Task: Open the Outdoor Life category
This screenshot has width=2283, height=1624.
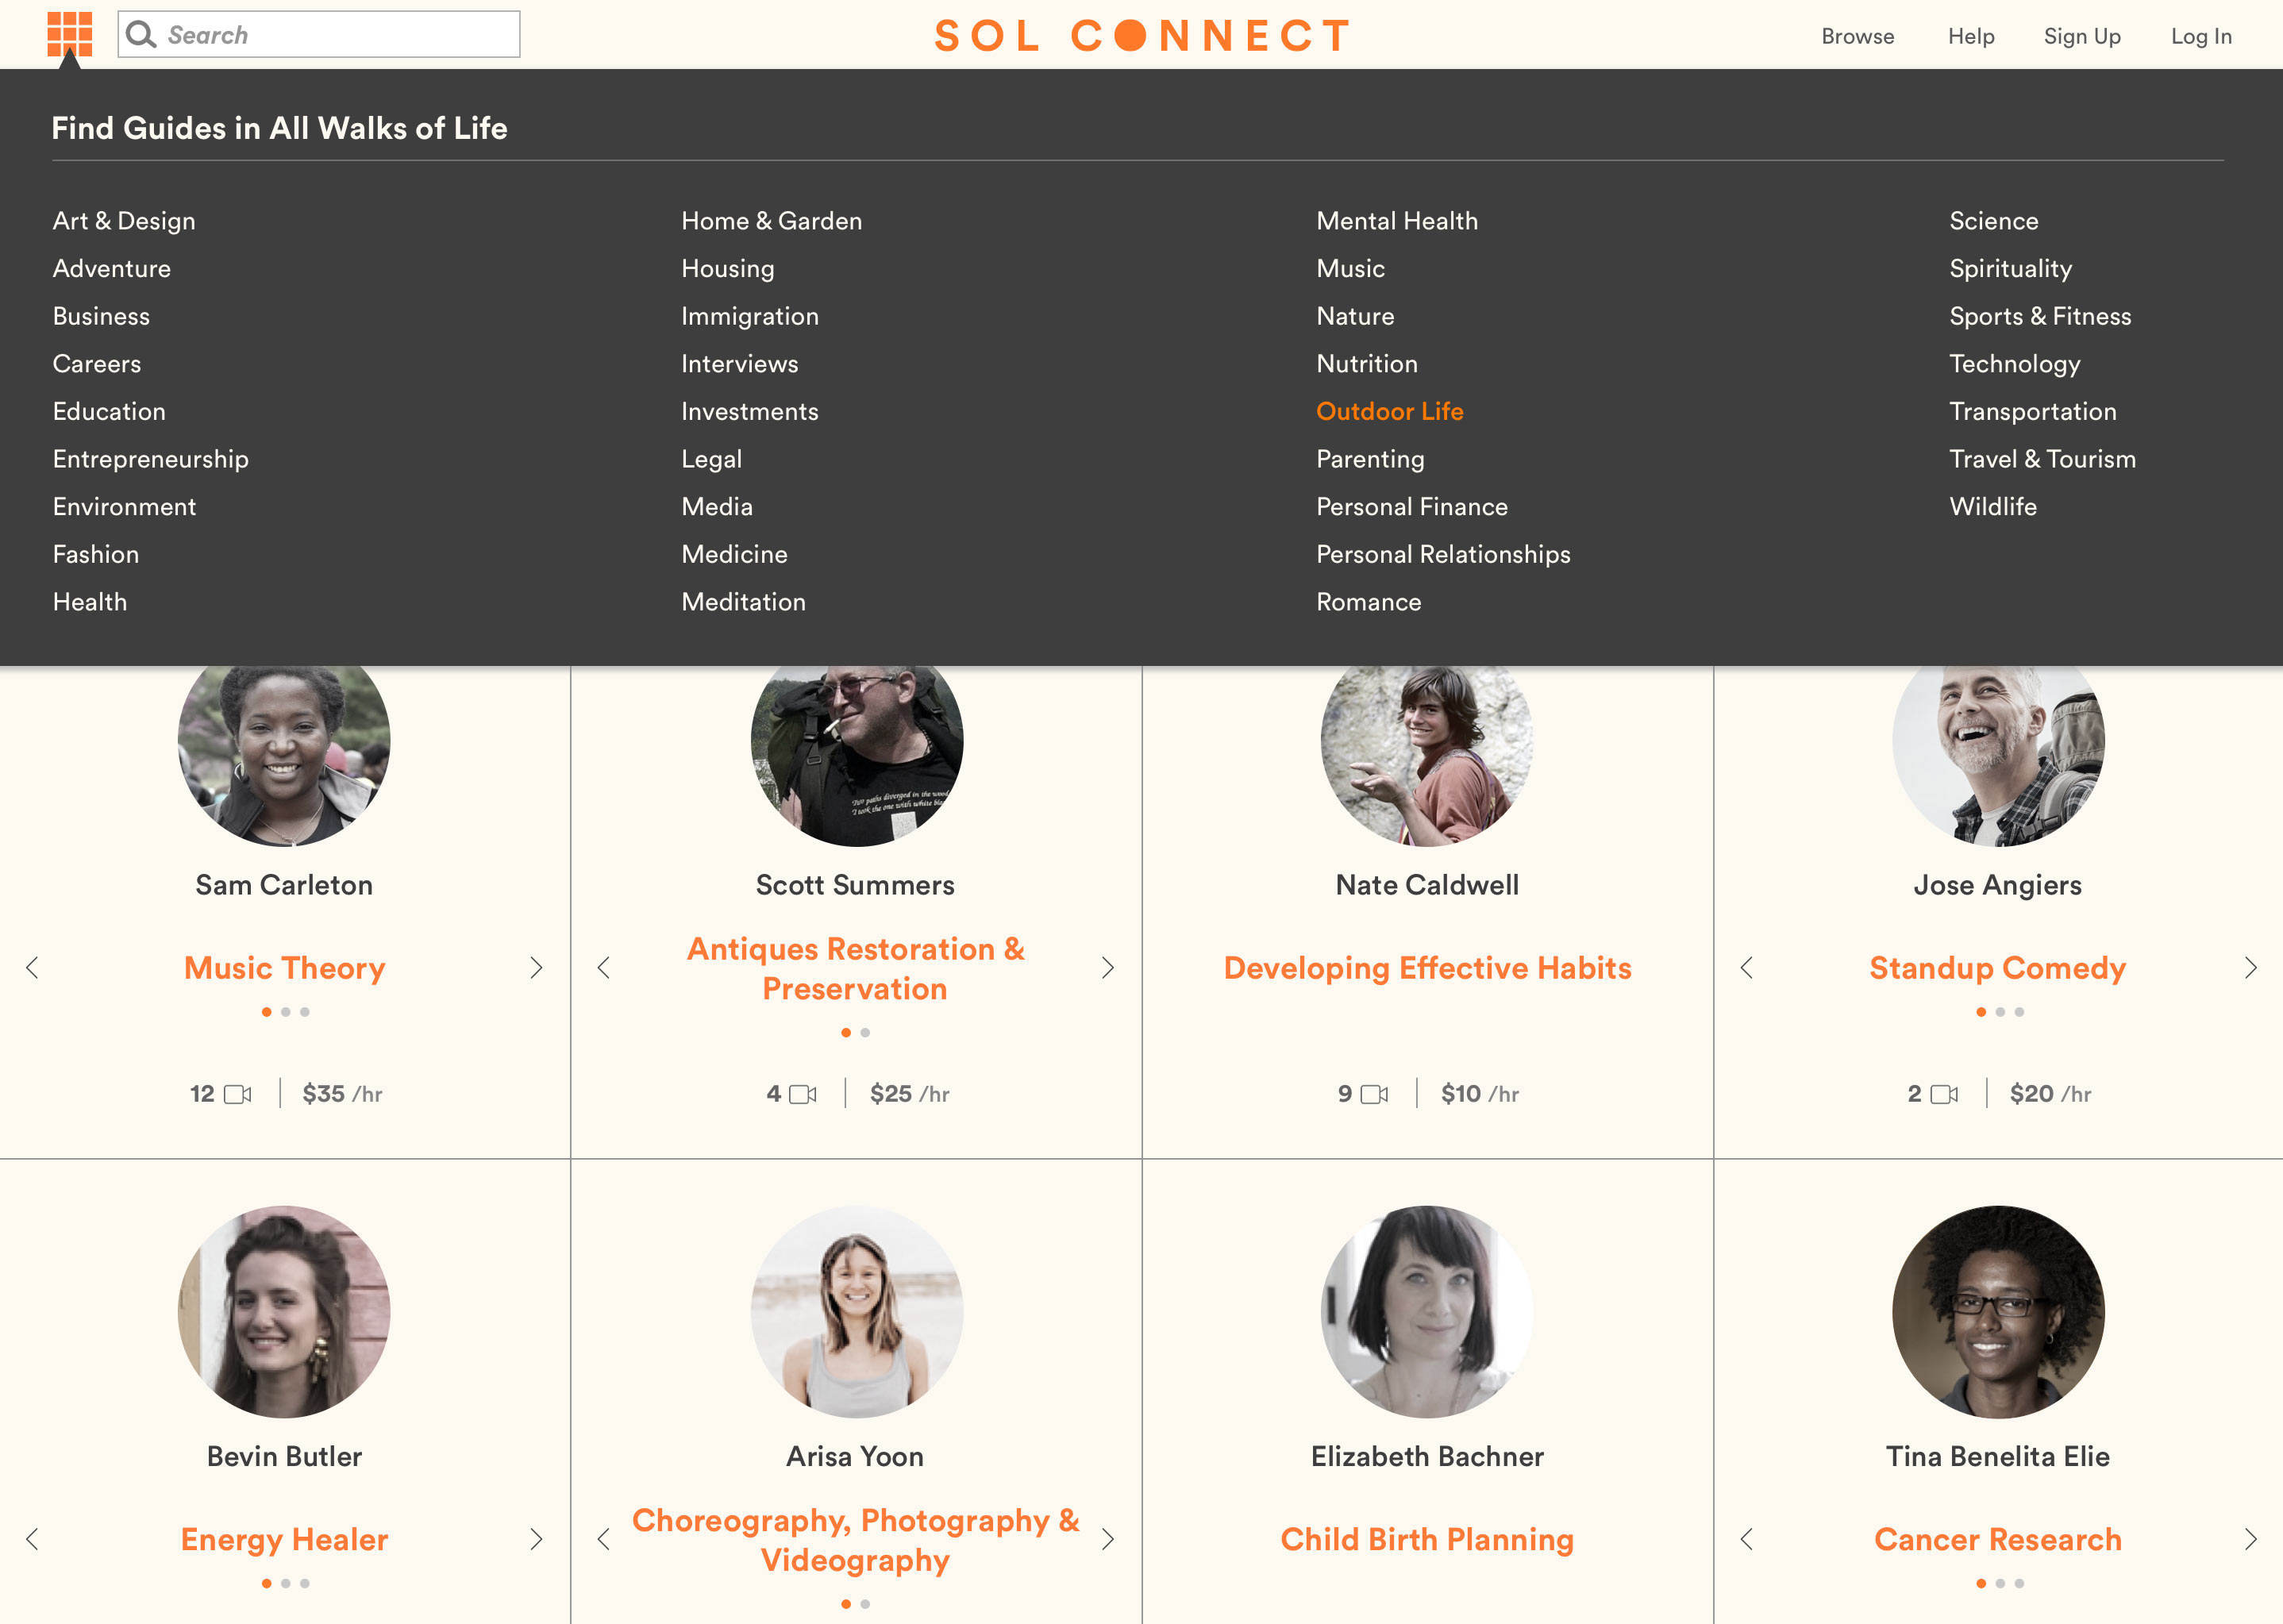Action: coord(1389,411)
